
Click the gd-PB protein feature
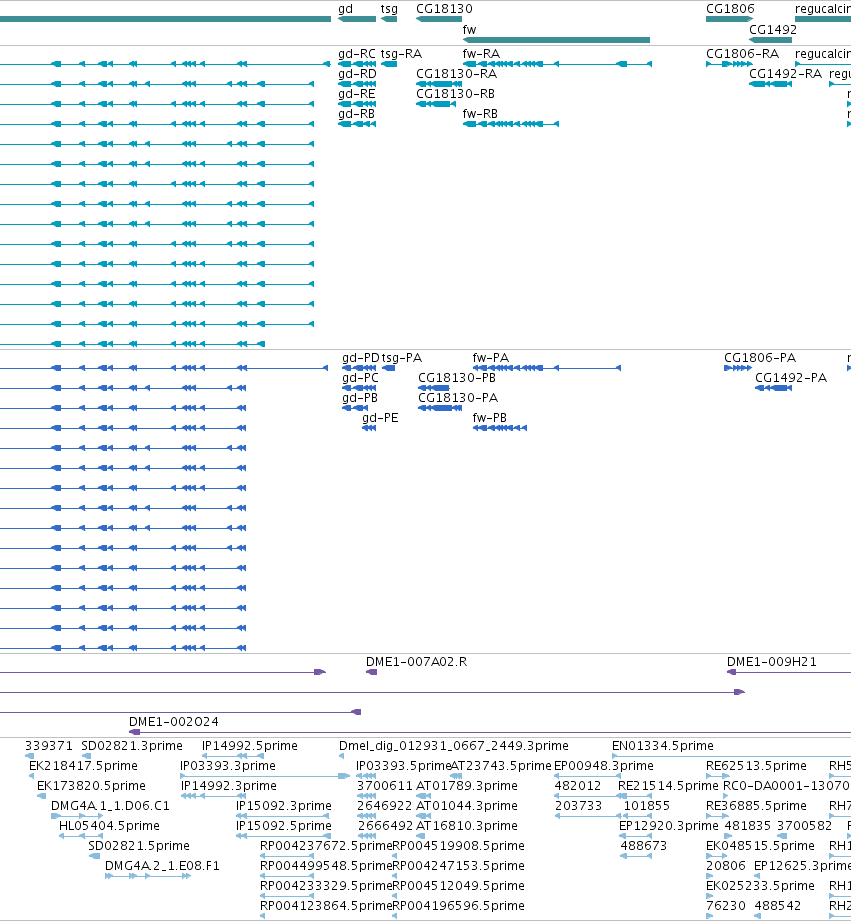point(355,408)
